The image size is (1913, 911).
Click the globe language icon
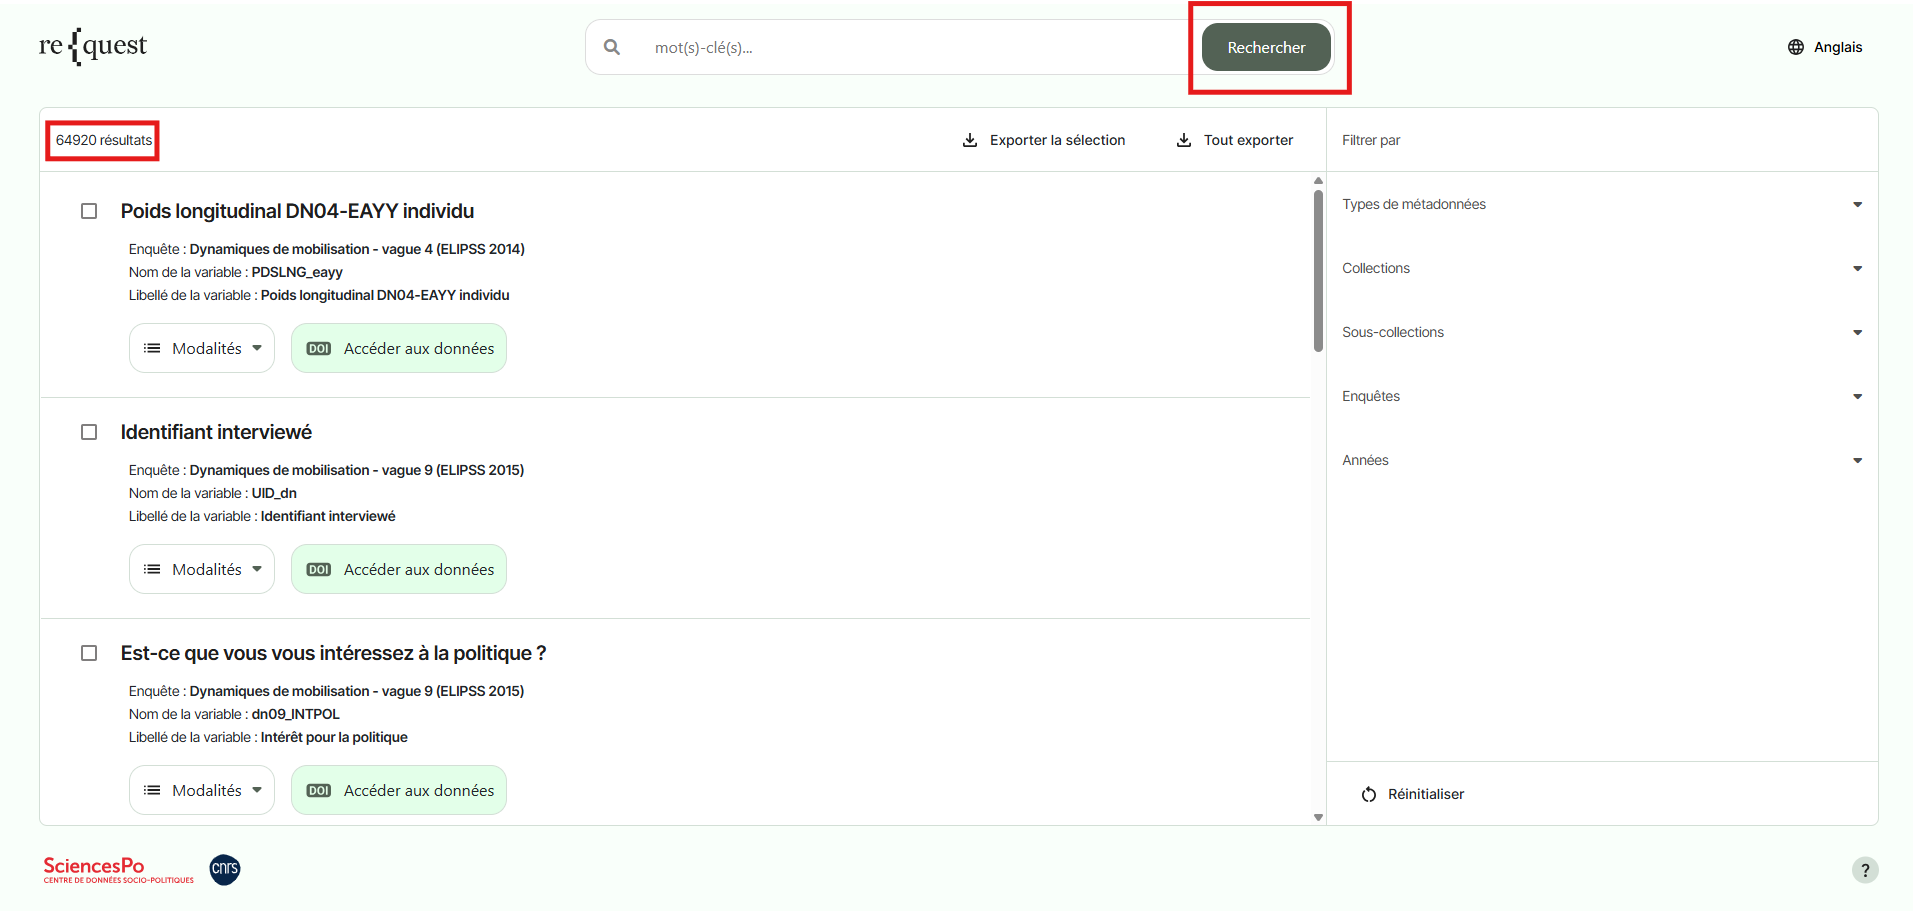point(1796,47)
